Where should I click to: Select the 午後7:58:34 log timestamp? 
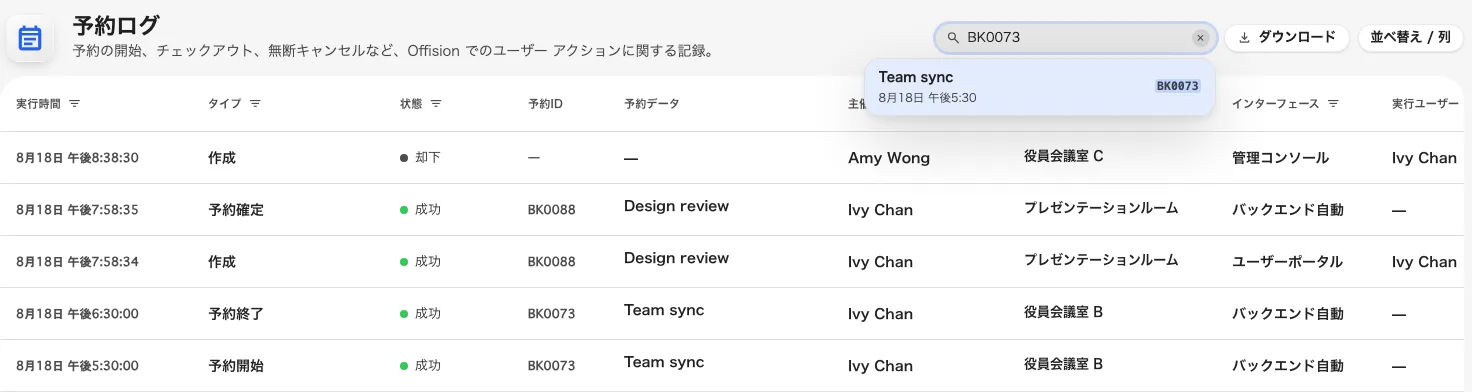[x=77, y=262]
